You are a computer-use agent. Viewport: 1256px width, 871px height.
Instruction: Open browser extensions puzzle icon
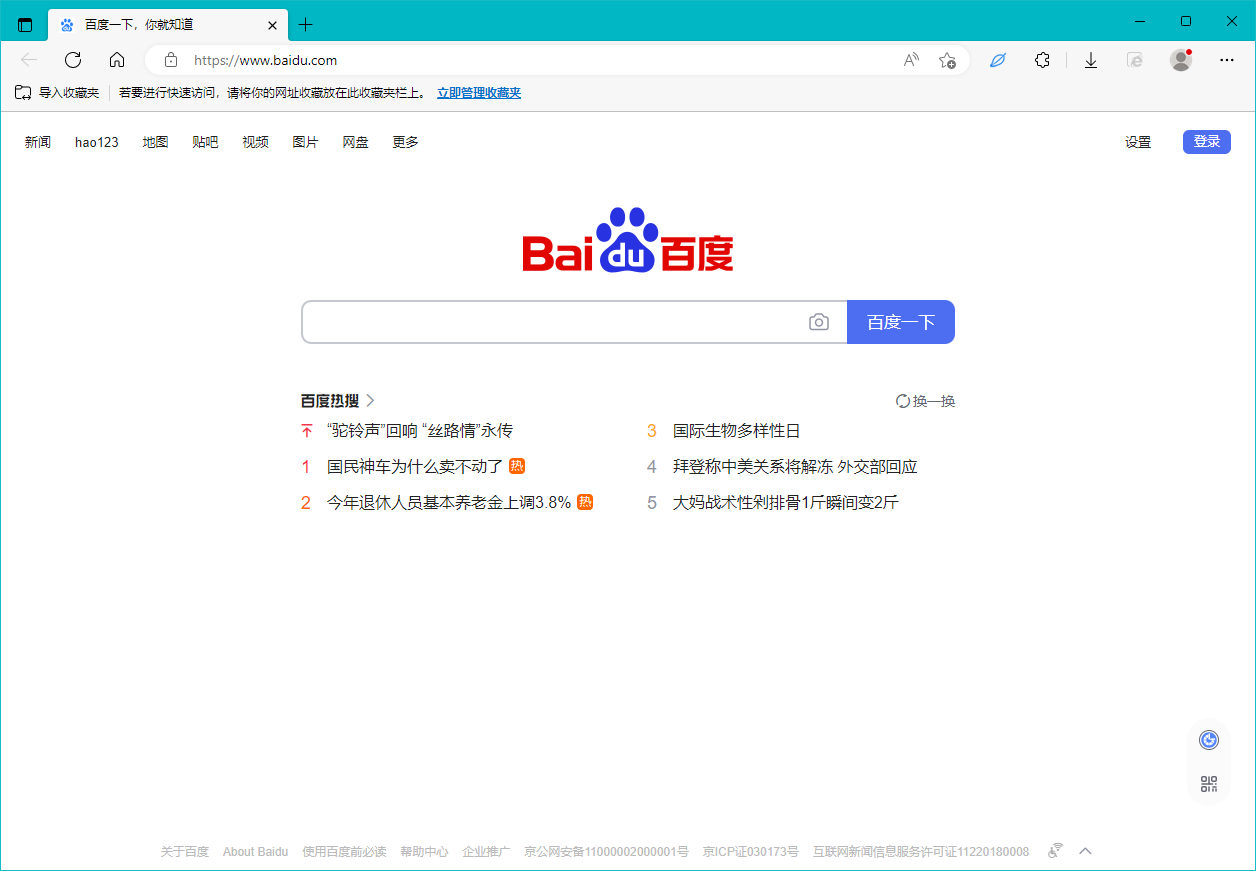tap(1042, 60)
